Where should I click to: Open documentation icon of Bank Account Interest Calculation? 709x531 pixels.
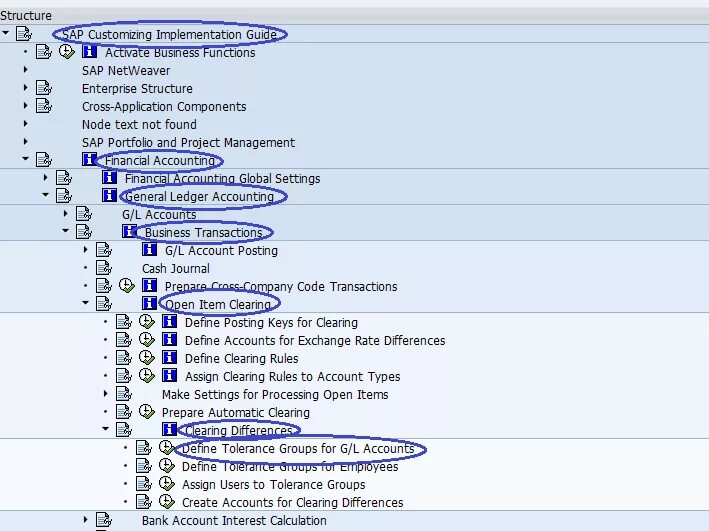104,520
